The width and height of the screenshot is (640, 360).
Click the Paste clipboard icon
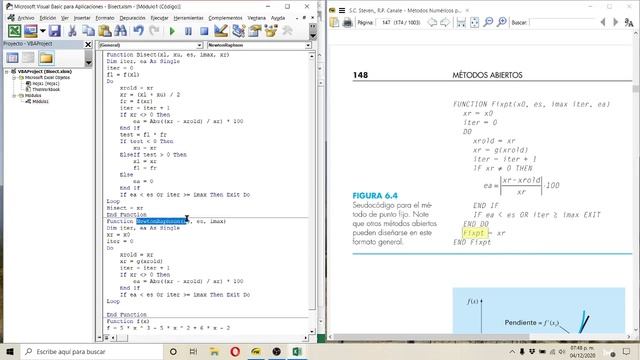(104, 31)
